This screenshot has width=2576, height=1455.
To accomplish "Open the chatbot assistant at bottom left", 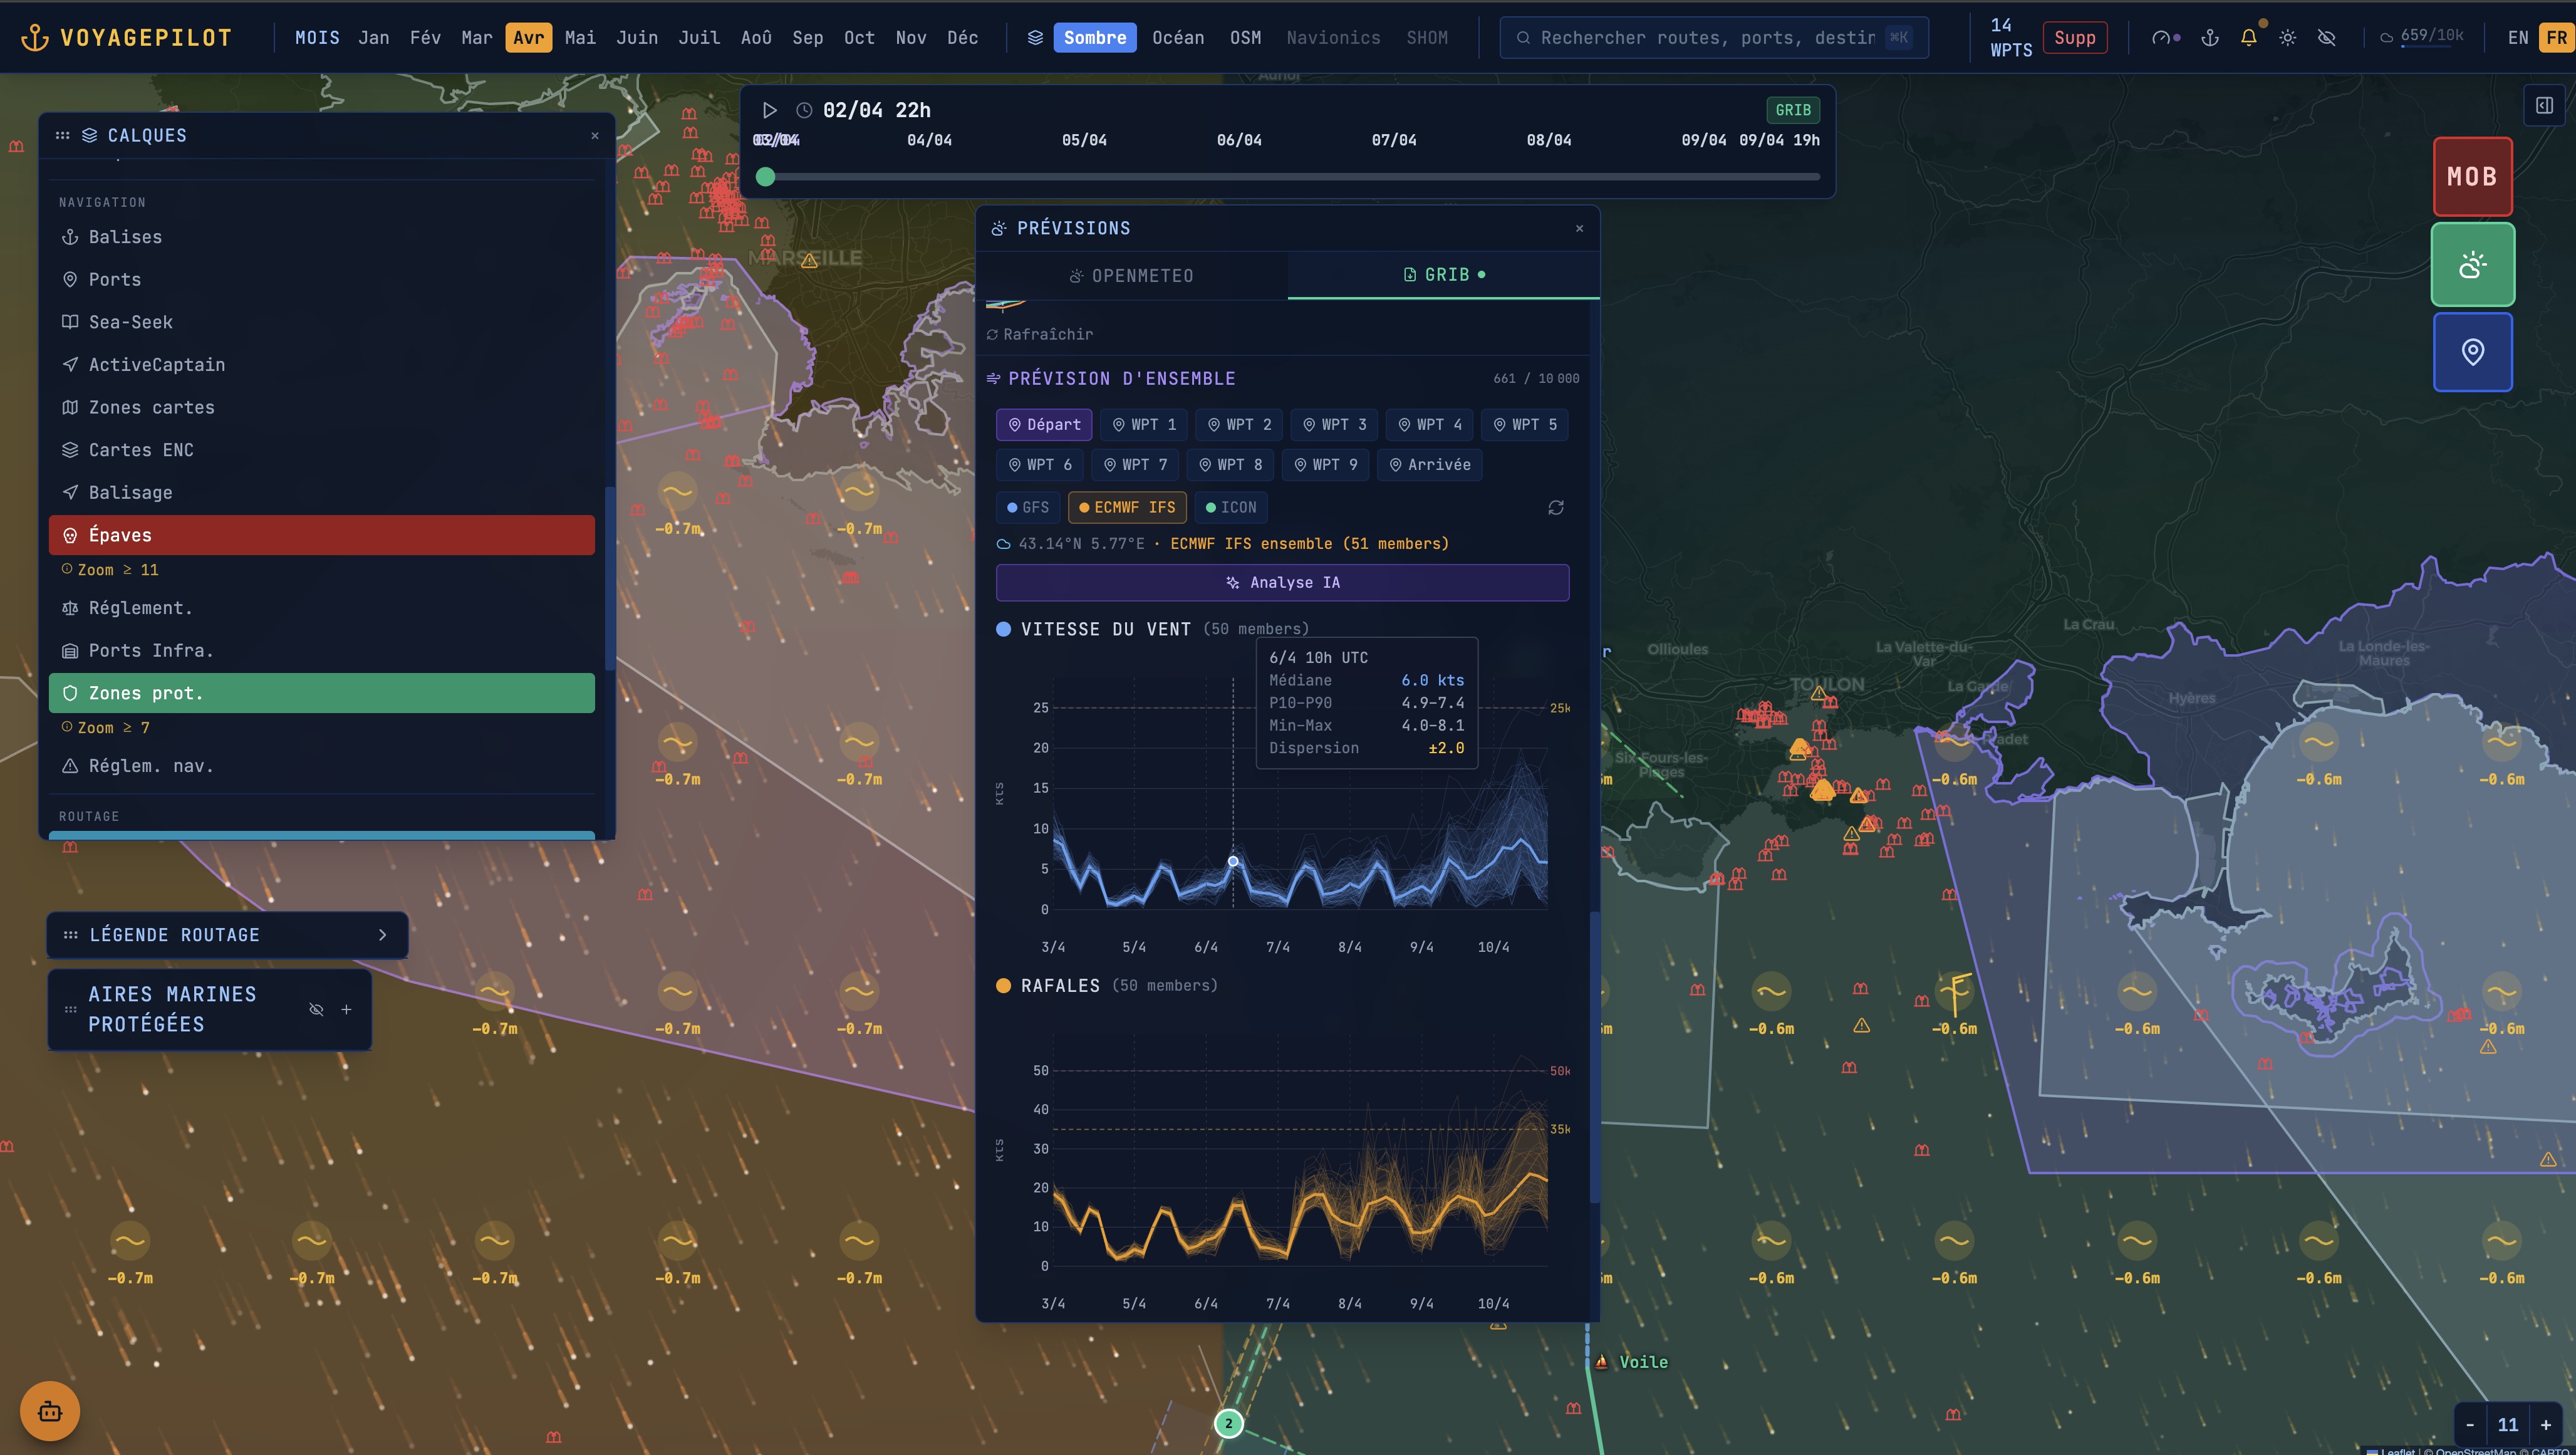I will pyautogui.click(x=50, y=1411).
